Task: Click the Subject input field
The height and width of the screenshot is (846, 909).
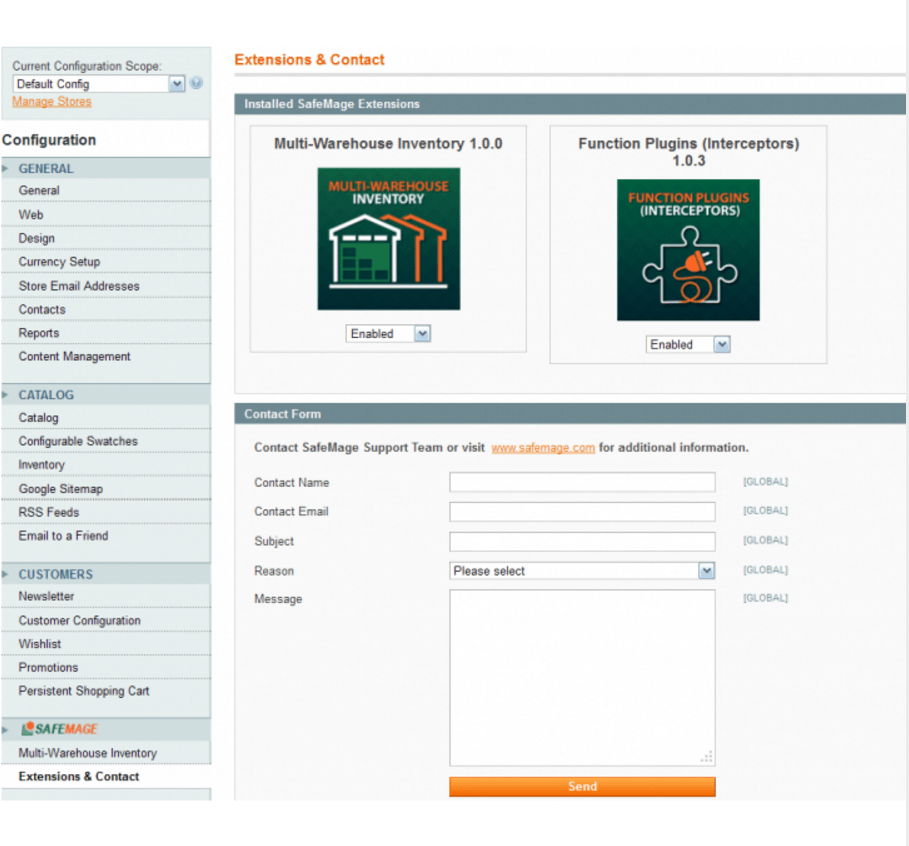Action: point(582,541)
